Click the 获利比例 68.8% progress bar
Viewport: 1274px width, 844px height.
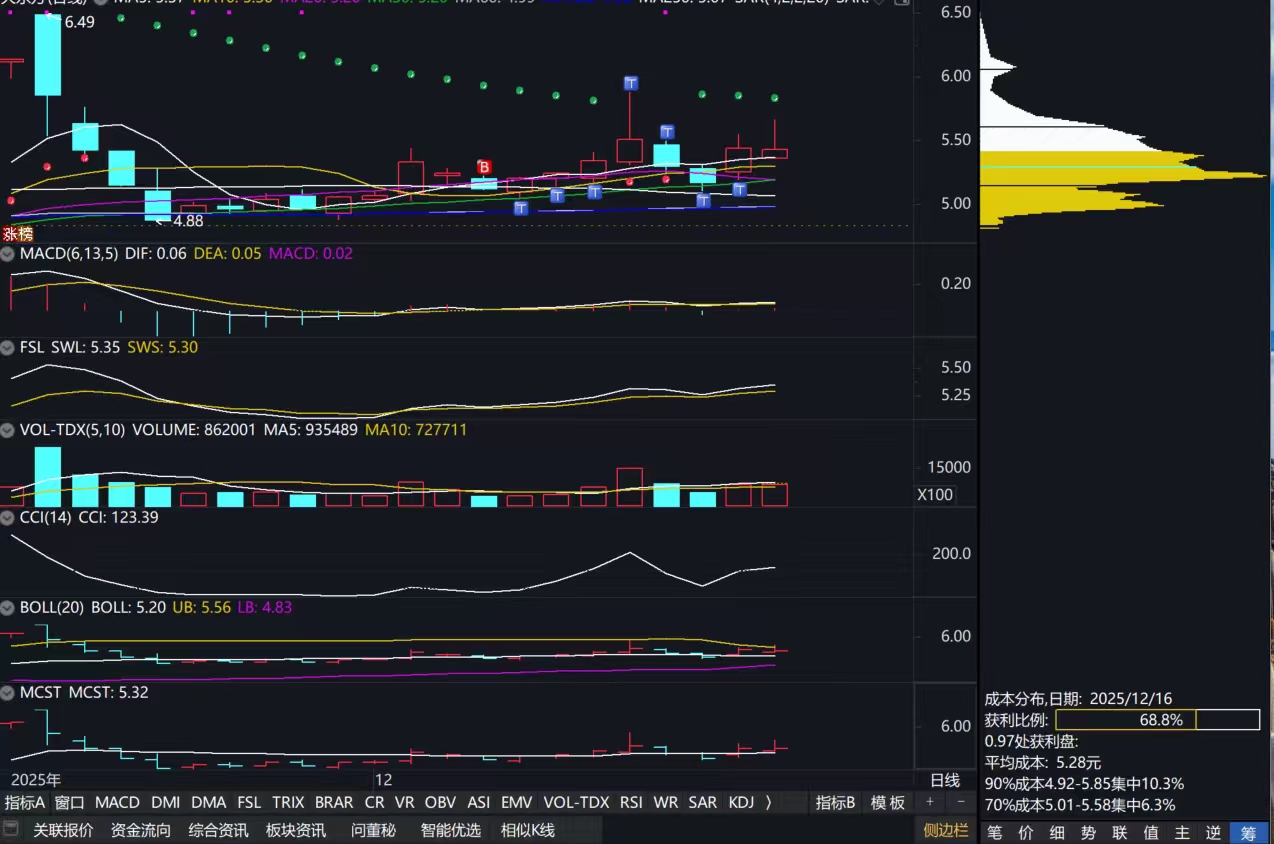point(1158,720)
